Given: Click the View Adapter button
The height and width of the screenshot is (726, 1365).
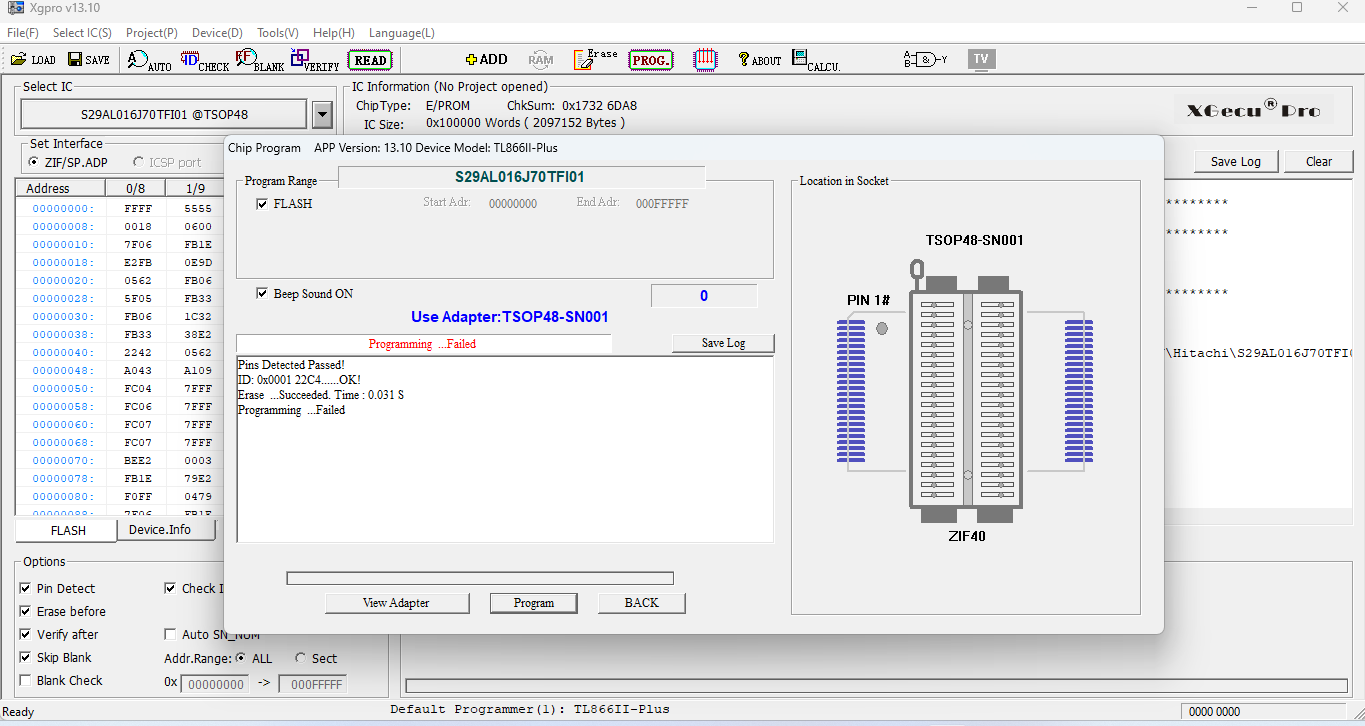Looking at the screenshot, I should click(x=396, y=603).
